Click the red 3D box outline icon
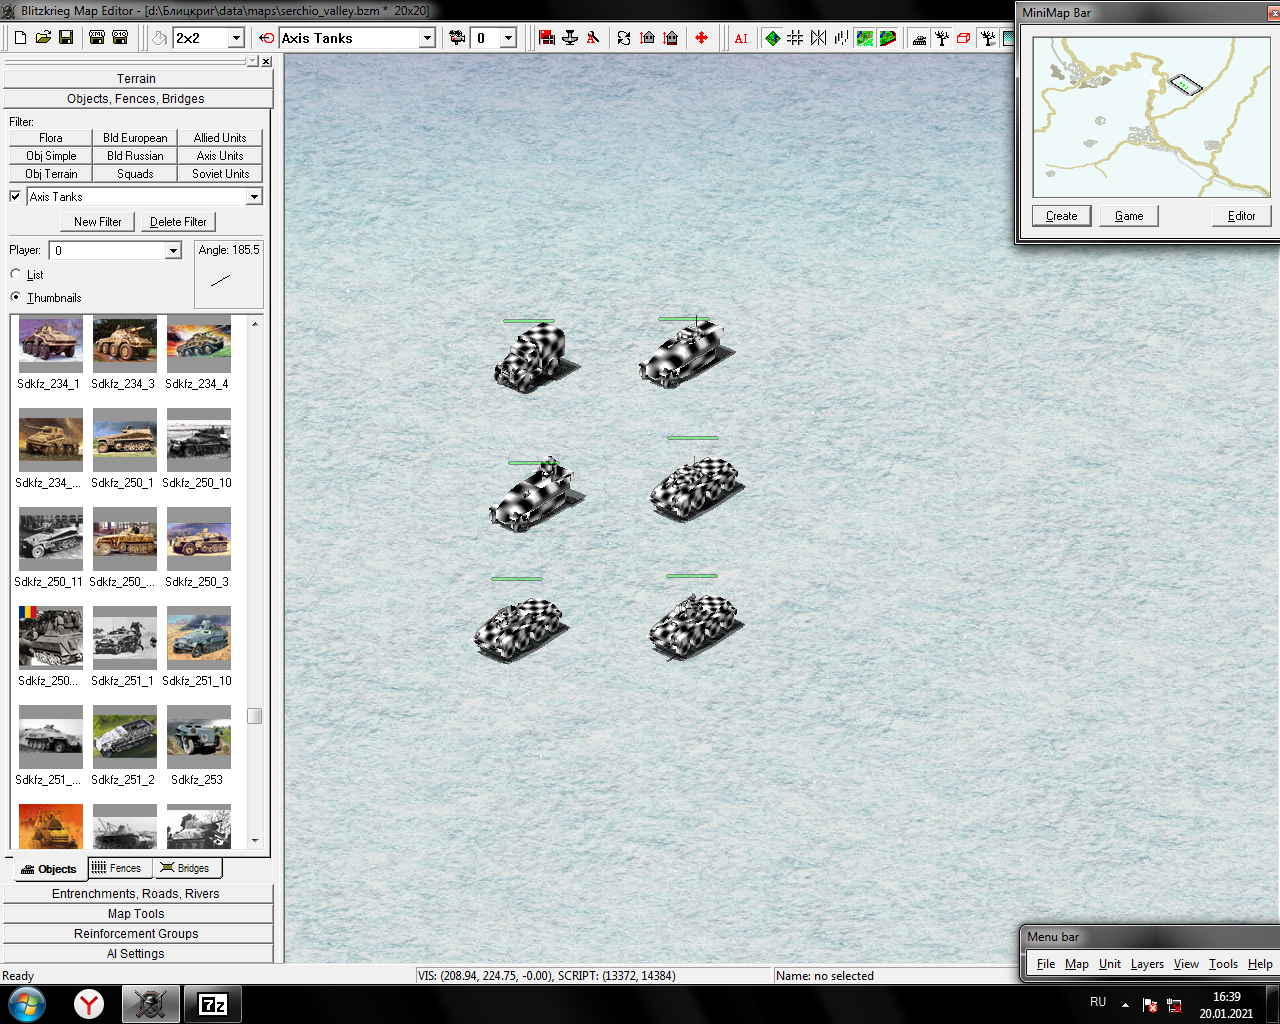Screen dimensions: 1280x1024 pos(964,38)
